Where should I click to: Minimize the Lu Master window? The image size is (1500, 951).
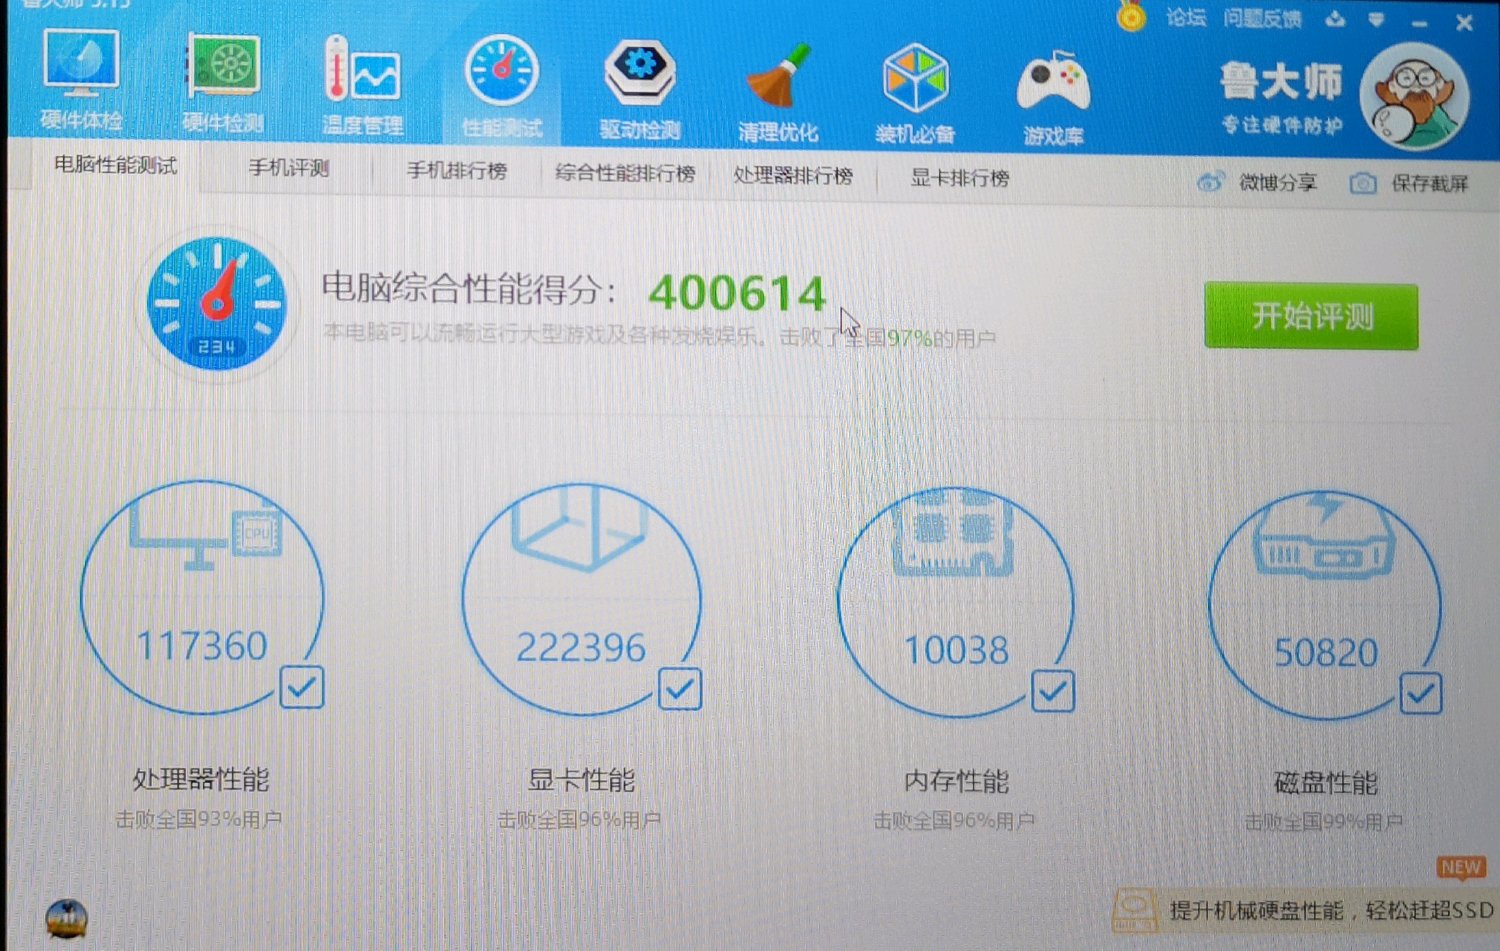(1420, 22)
